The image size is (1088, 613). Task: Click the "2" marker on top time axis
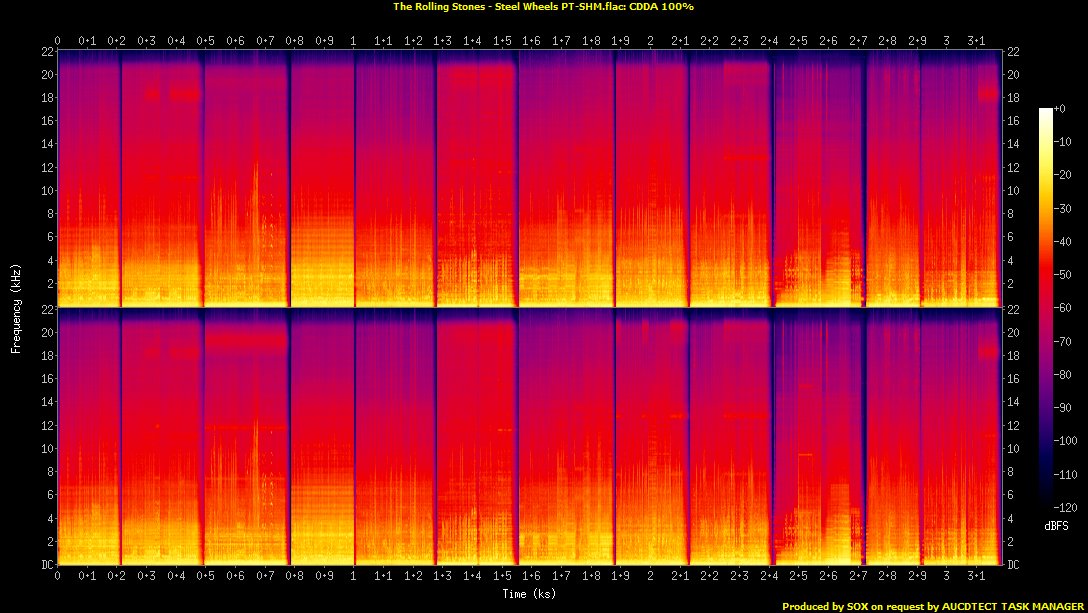coord(651,41)
